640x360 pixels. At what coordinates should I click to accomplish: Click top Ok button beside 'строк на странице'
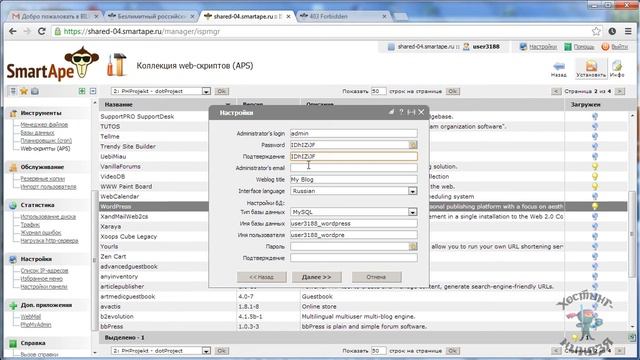452,91
